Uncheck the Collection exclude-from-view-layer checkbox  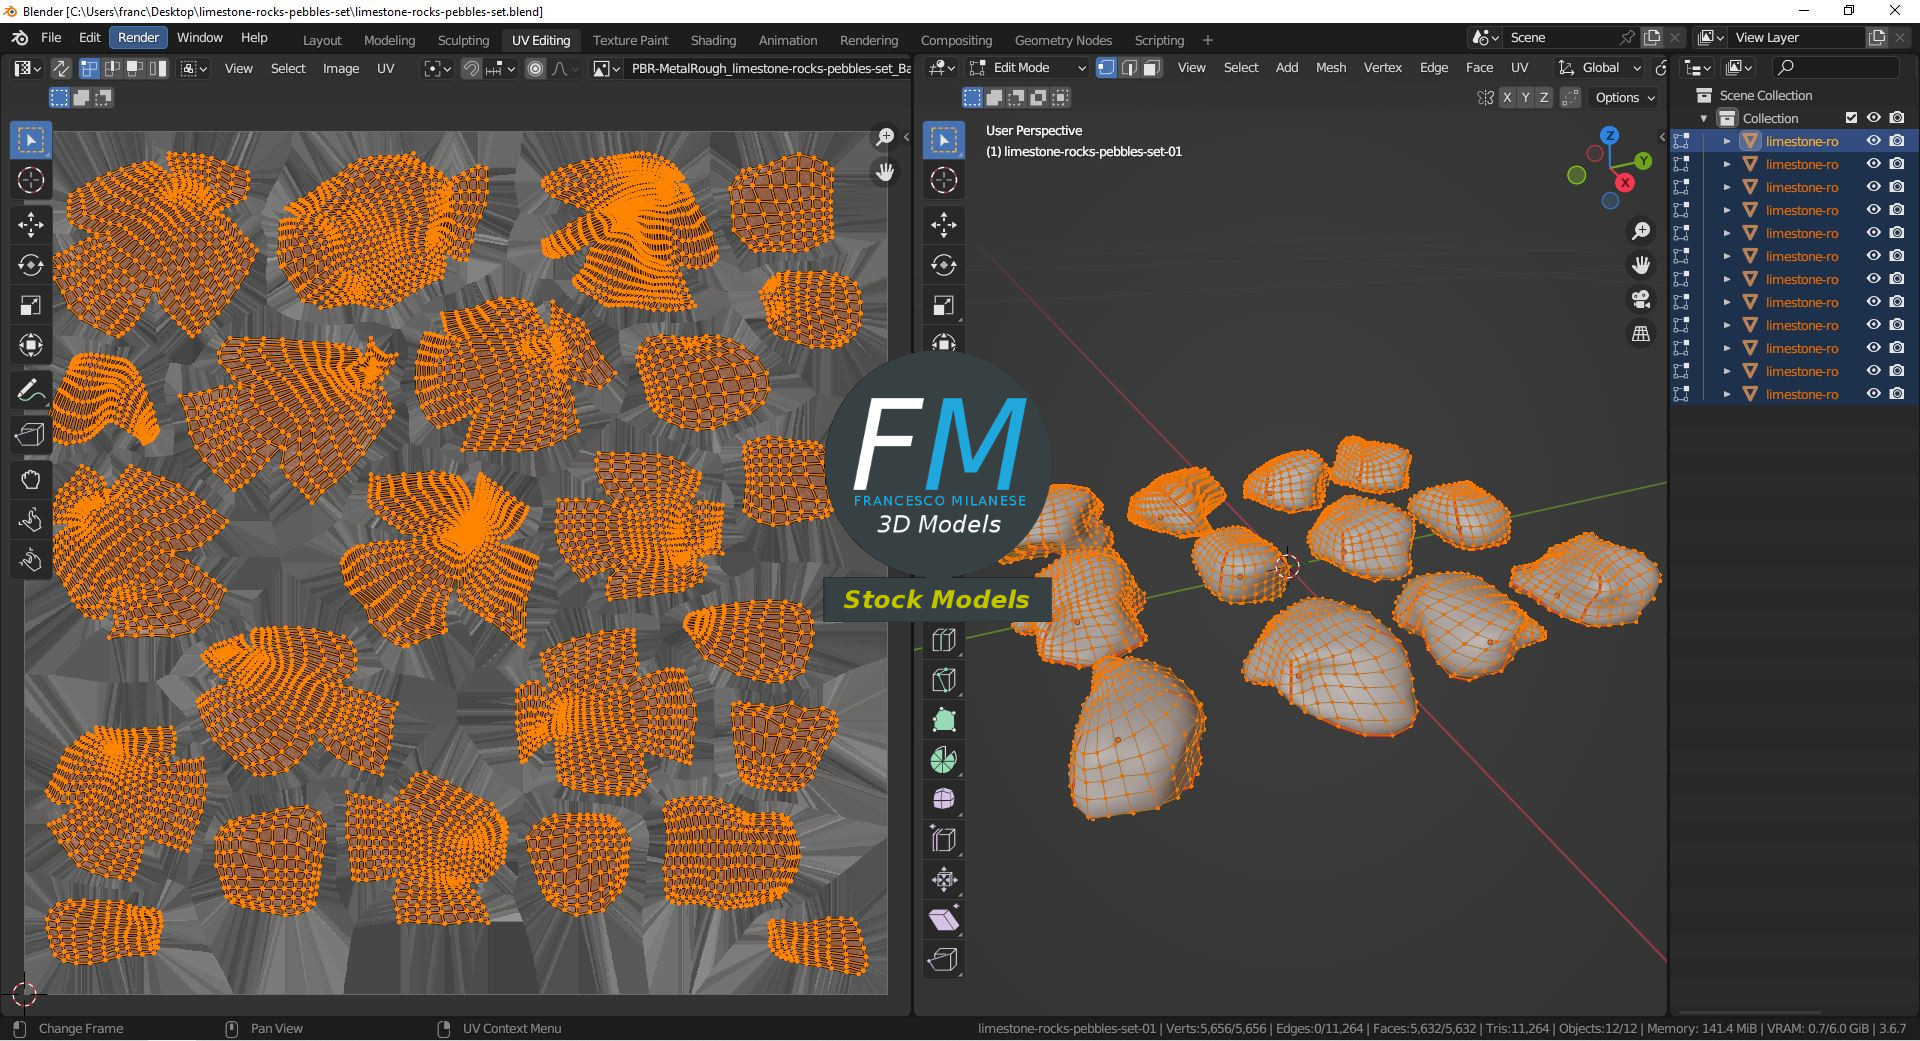(x=1851, y=118)
